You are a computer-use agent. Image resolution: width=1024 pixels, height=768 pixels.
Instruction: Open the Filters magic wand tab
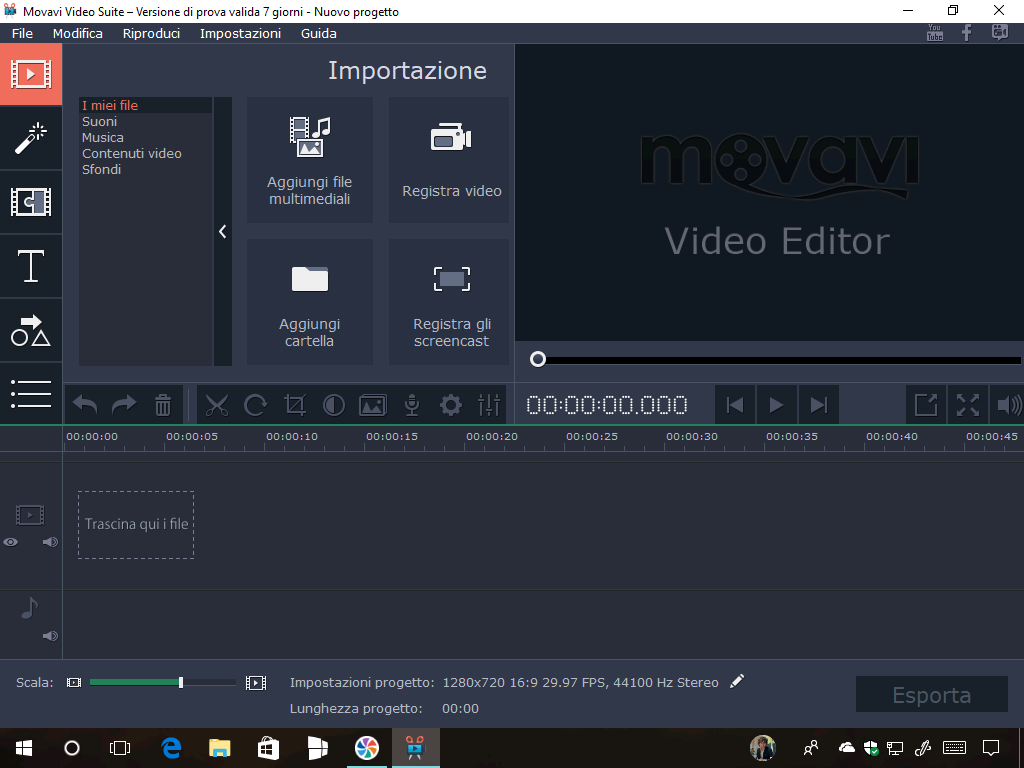click(31, 138)
